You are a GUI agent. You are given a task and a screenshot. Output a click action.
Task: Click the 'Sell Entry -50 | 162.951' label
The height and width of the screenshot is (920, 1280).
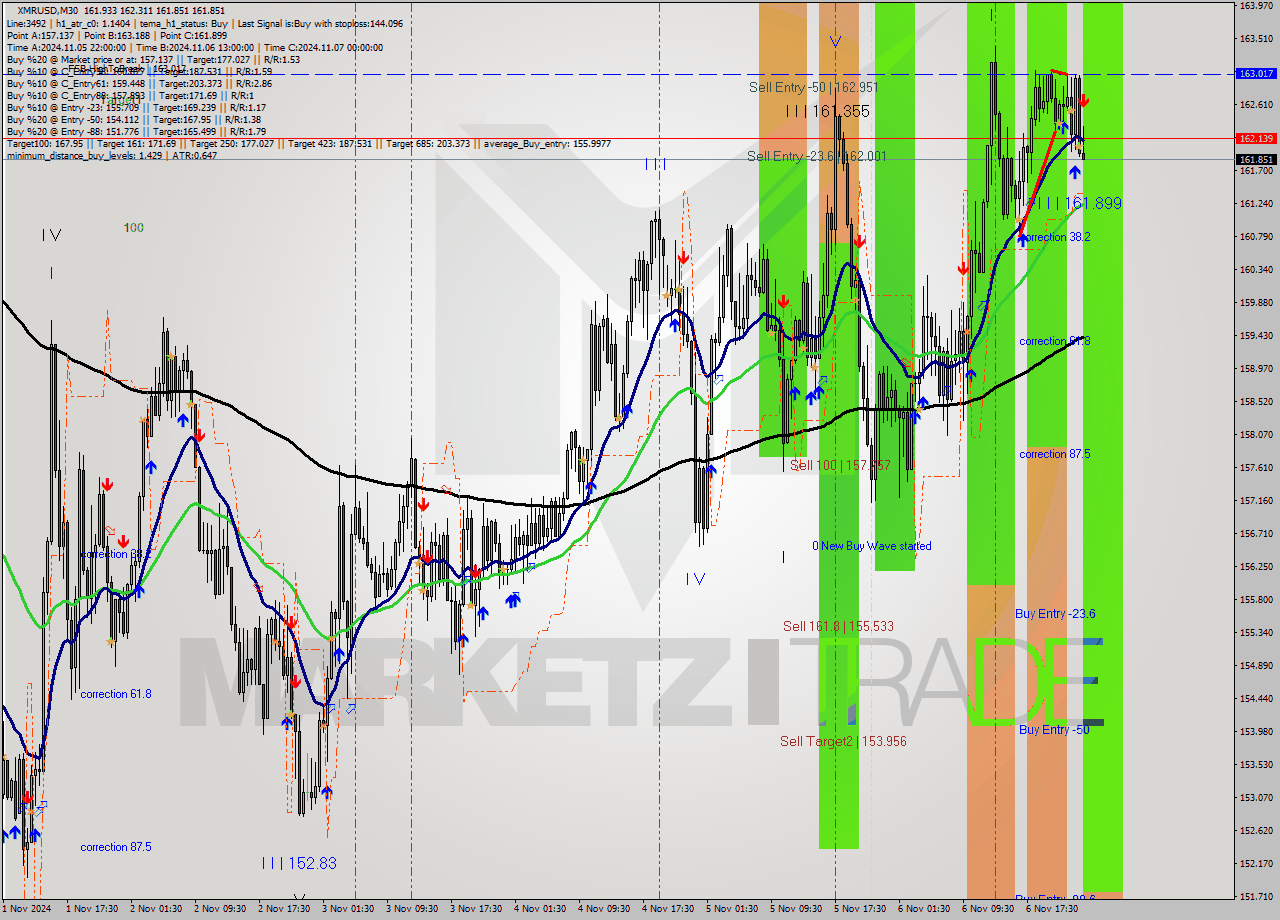[813, 87]
